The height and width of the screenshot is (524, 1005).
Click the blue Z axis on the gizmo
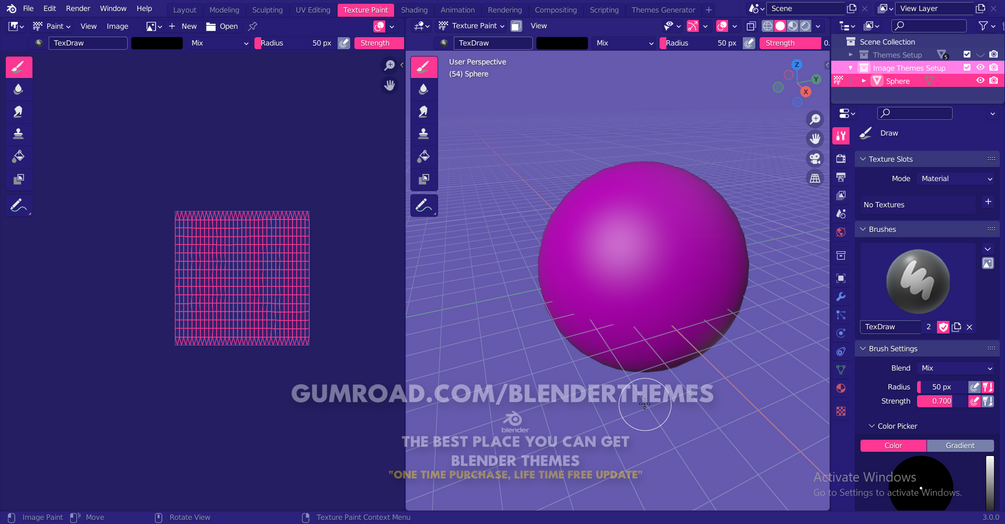[797, 65]
